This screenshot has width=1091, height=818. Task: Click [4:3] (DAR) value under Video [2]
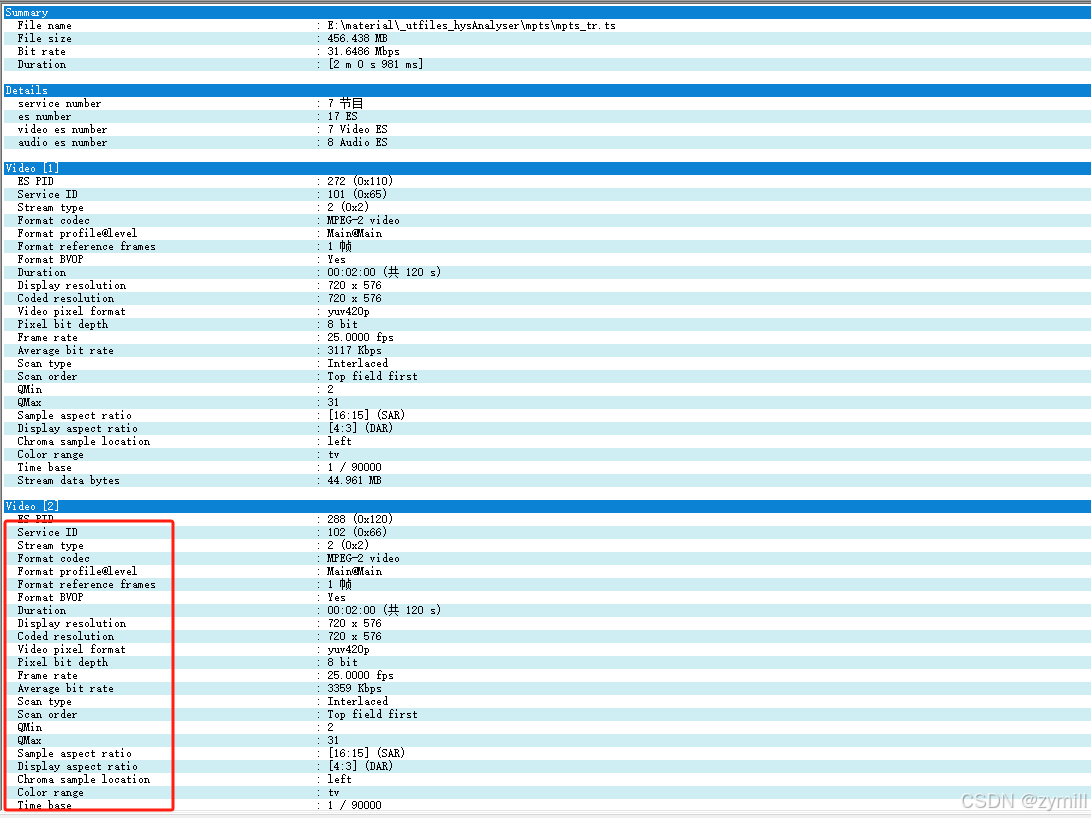pos(360,767)
